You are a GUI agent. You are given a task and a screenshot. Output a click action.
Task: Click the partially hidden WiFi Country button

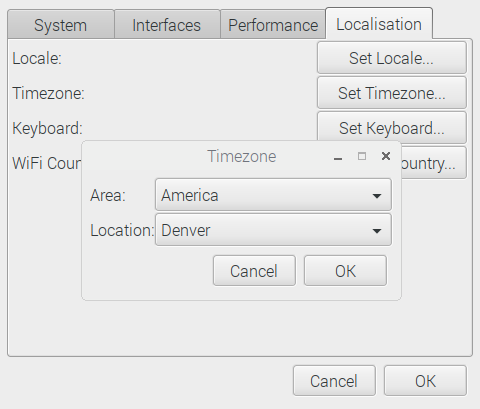(x=434, y=163)
